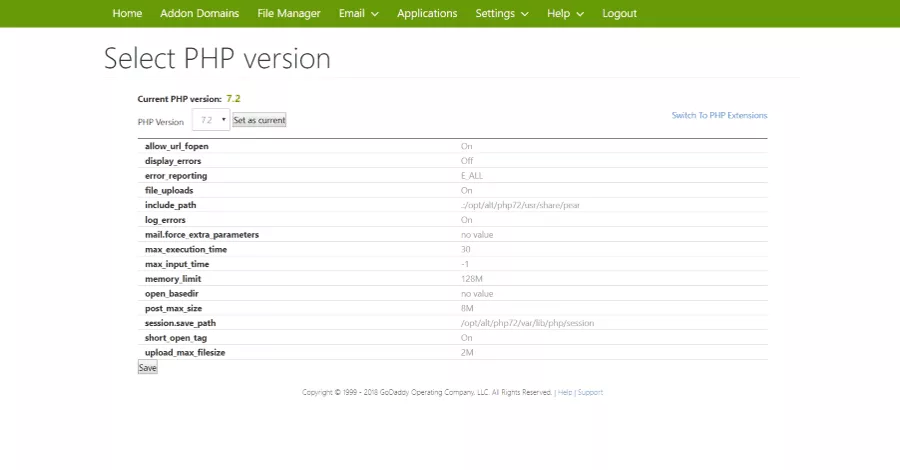Viewport: 900px width, 470px height.
Task: Click Logout in navigation bar
Action: 619,13
